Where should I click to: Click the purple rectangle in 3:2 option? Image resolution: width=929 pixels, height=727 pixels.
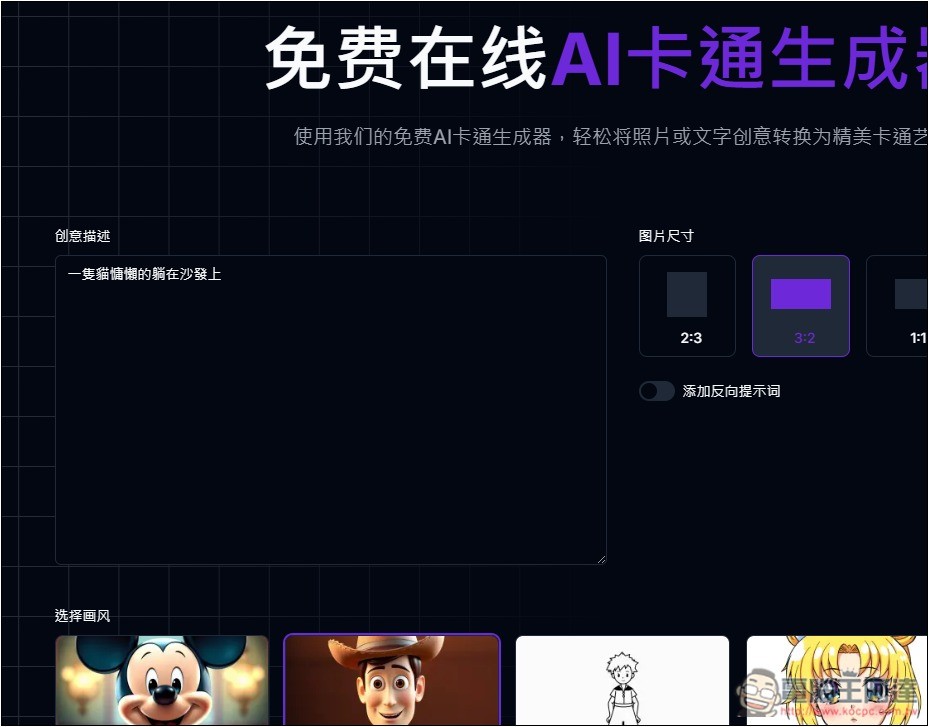800,294
